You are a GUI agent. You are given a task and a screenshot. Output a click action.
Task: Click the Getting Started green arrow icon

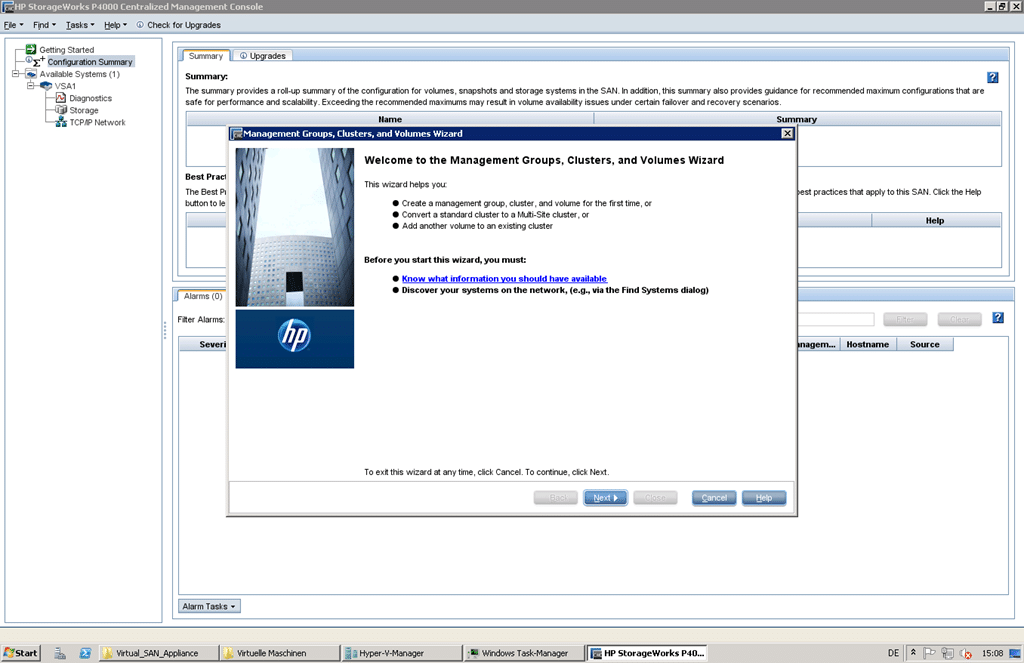(x=31, y=49)
